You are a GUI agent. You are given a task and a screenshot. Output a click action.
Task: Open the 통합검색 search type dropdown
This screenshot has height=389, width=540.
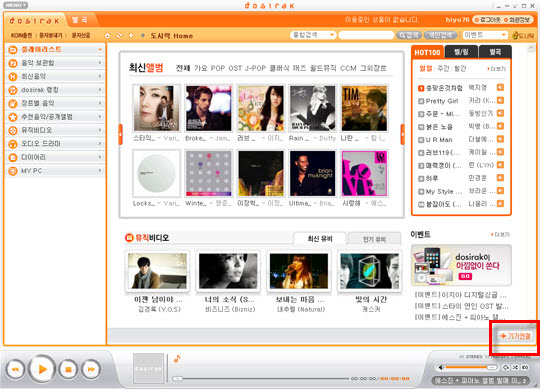[313, 35]
